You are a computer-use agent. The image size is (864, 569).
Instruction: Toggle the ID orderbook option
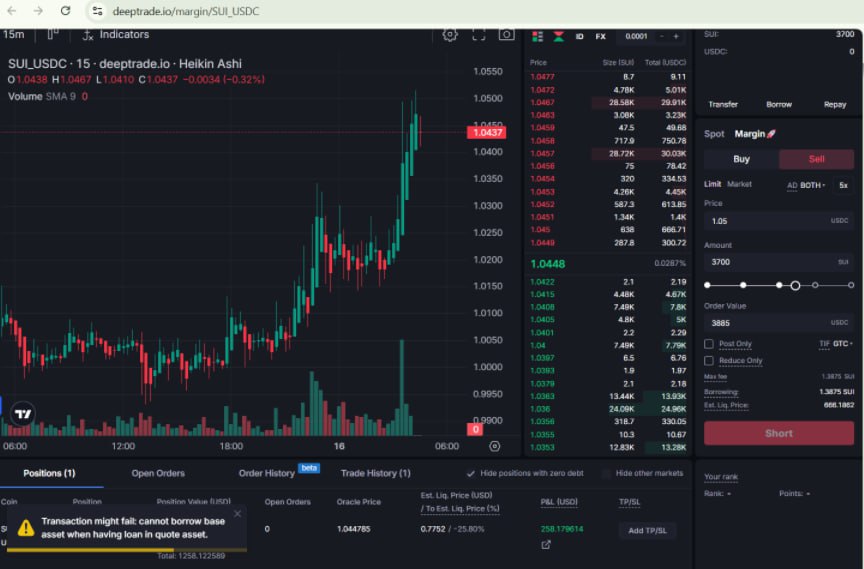tap(579, 36)
